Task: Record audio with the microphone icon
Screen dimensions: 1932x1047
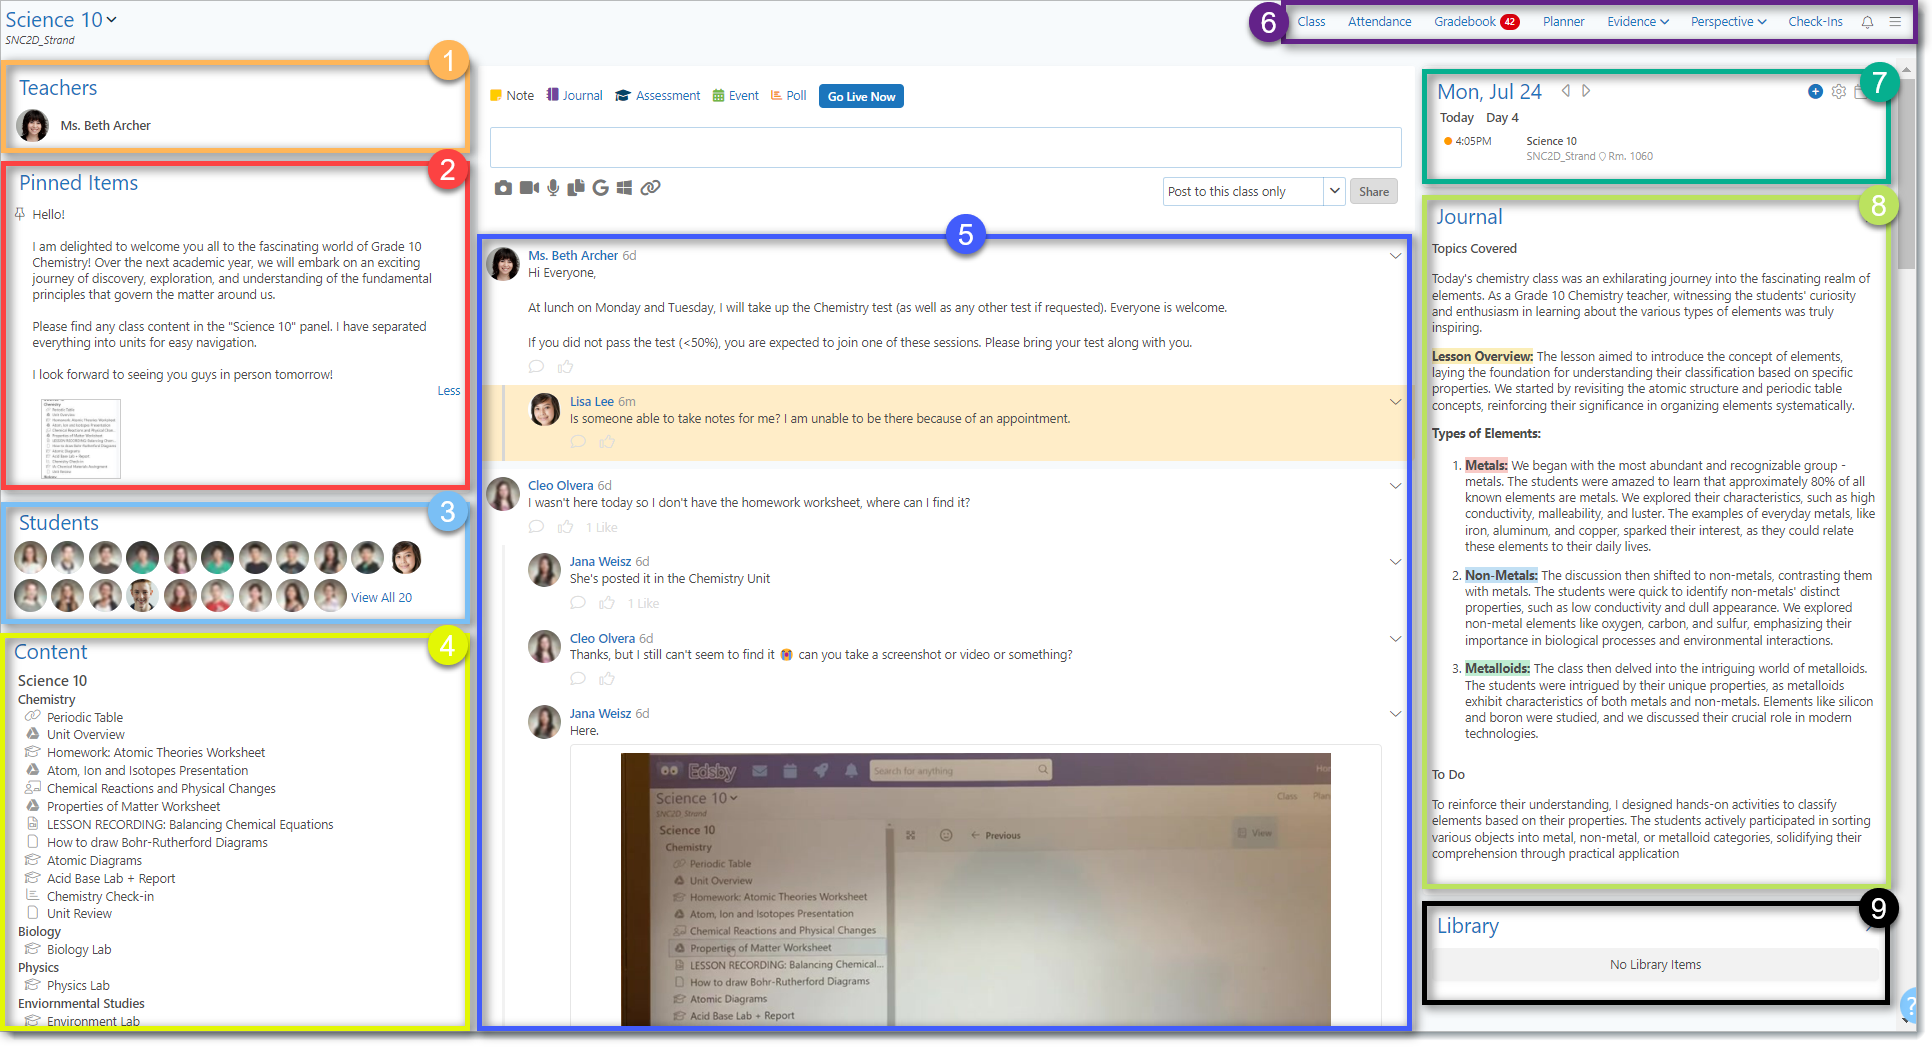Action: pos(553,188)
